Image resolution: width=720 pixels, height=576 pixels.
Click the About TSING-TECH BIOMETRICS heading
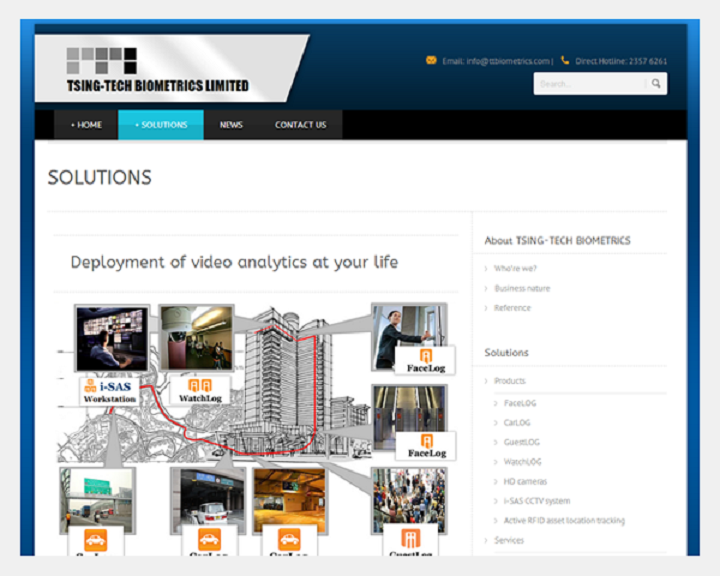557,241
